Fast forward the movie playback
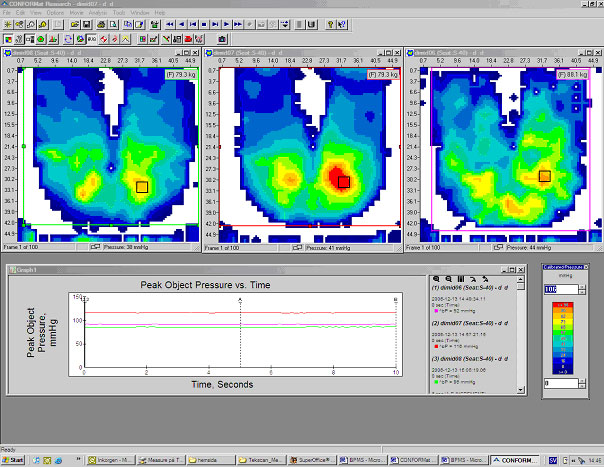This screenshot has height=468, width=604. coord(236,23)
